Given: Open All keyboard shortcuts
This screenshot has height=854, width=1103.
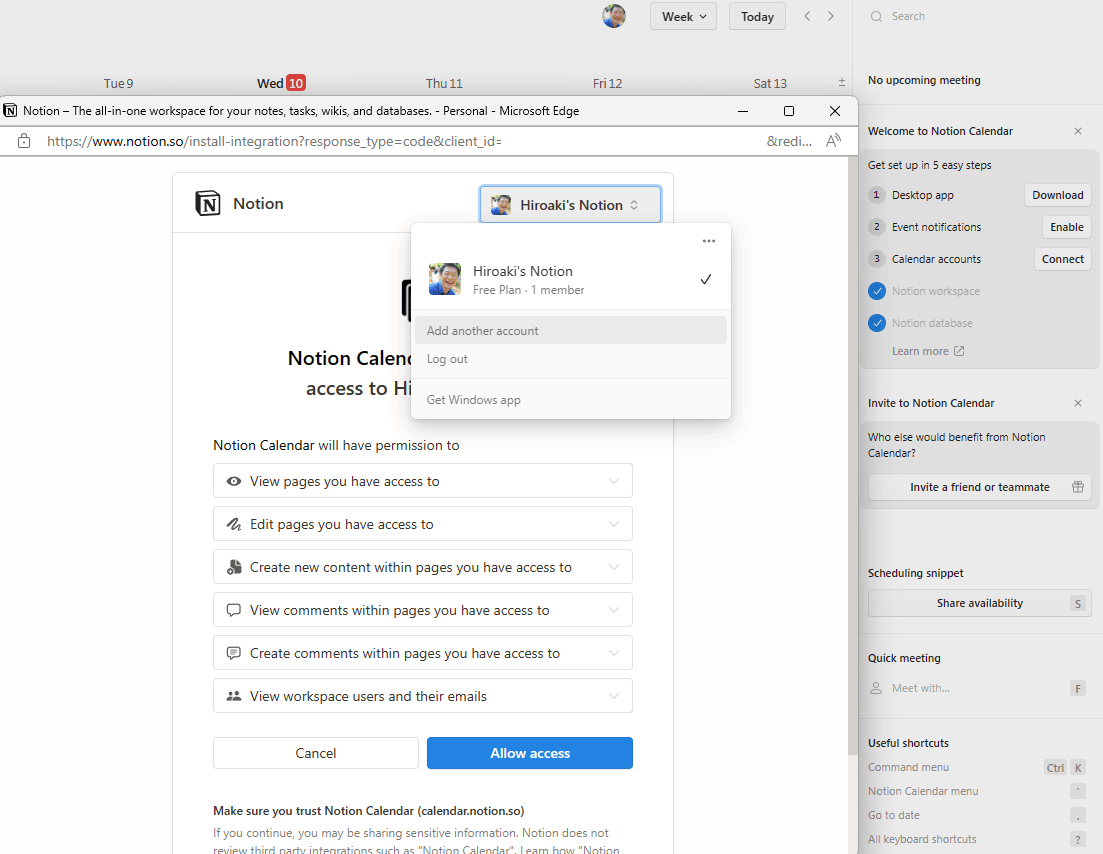Looking at the screenshot, I should point(978,839).
